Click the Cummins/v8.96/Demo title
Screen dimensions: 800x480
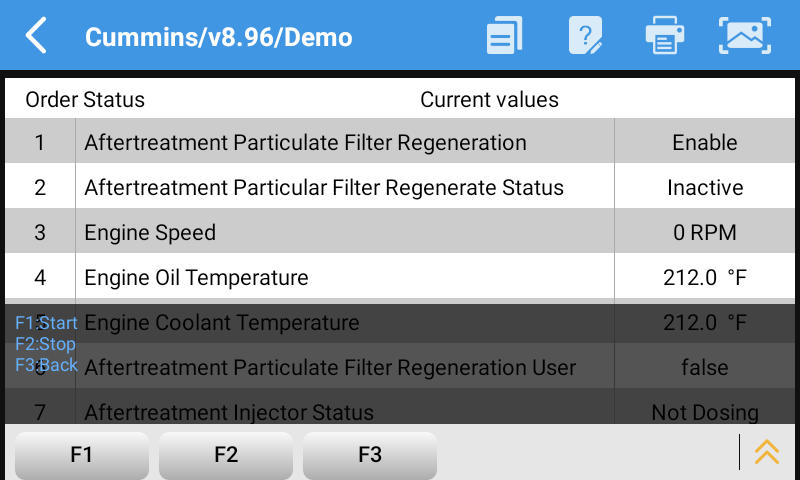[218, 37]
